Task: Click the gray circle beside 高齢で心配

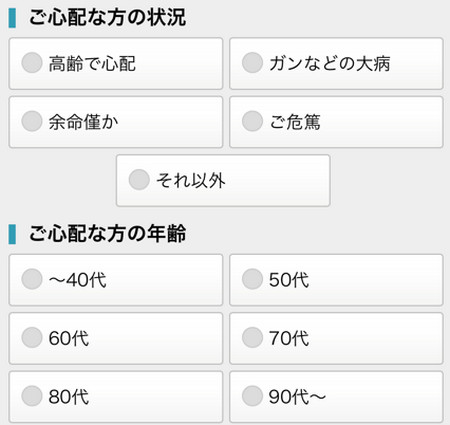Action: 32,62
